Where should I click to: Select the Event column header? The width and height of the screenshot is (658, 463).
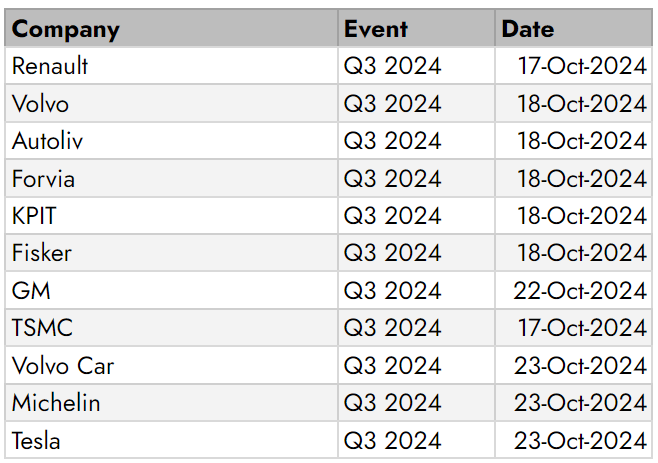(416, 28)
